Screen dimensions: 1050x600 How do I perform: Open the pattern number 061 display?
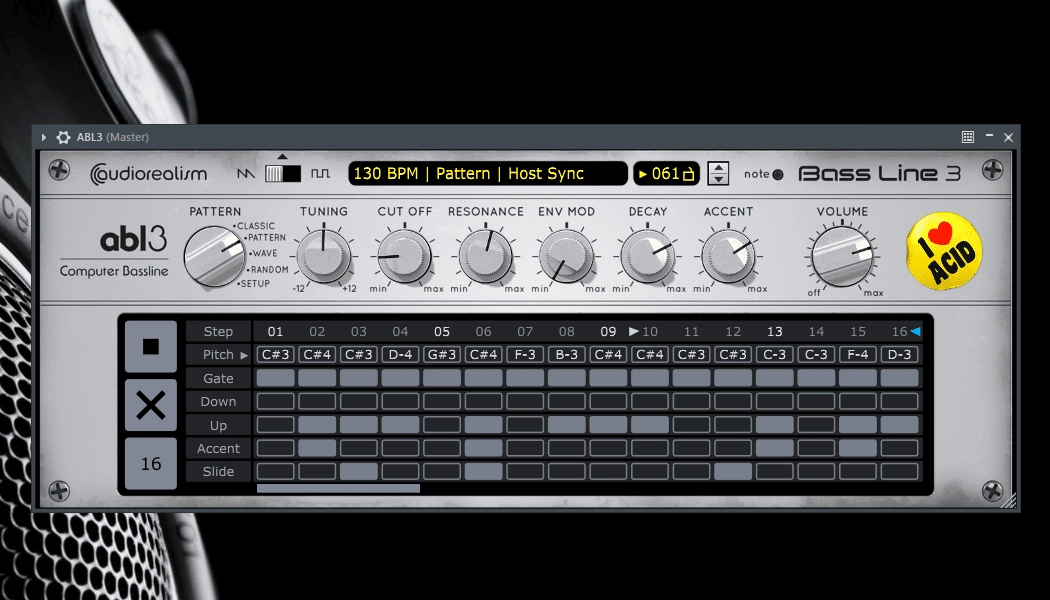click(666, 173)
